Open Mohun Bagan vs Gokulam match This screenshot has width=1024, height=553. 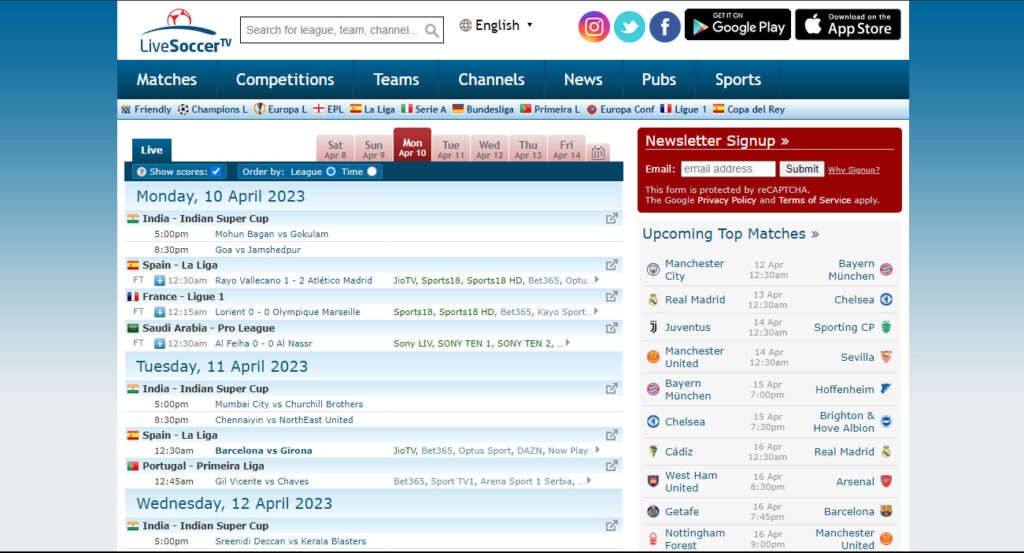272,234
